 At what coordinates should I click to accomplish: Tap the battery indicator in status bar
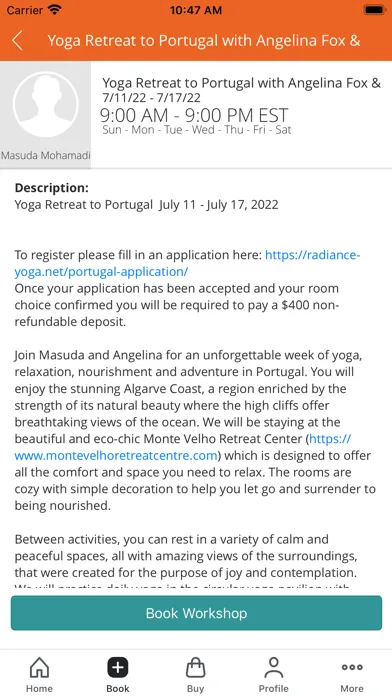pyautogui.click(x=374, y=10)
